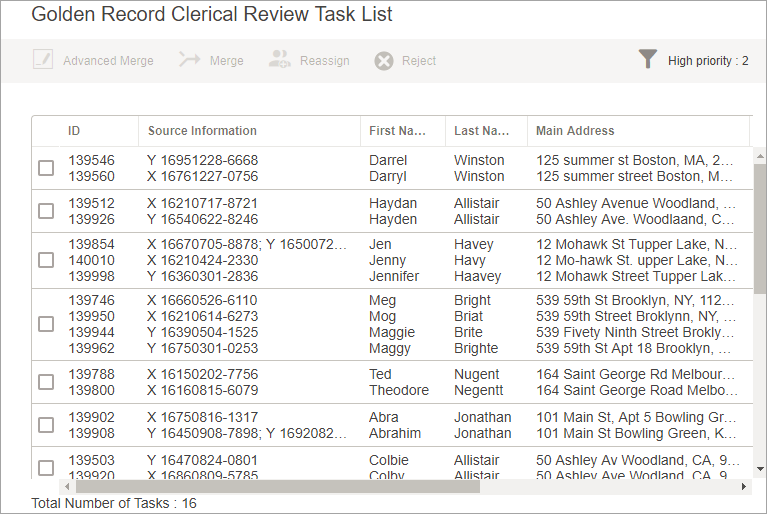The width and height of the screenshot is (767, 514).
Task: Click the Main Address column header
Action: 575,131
